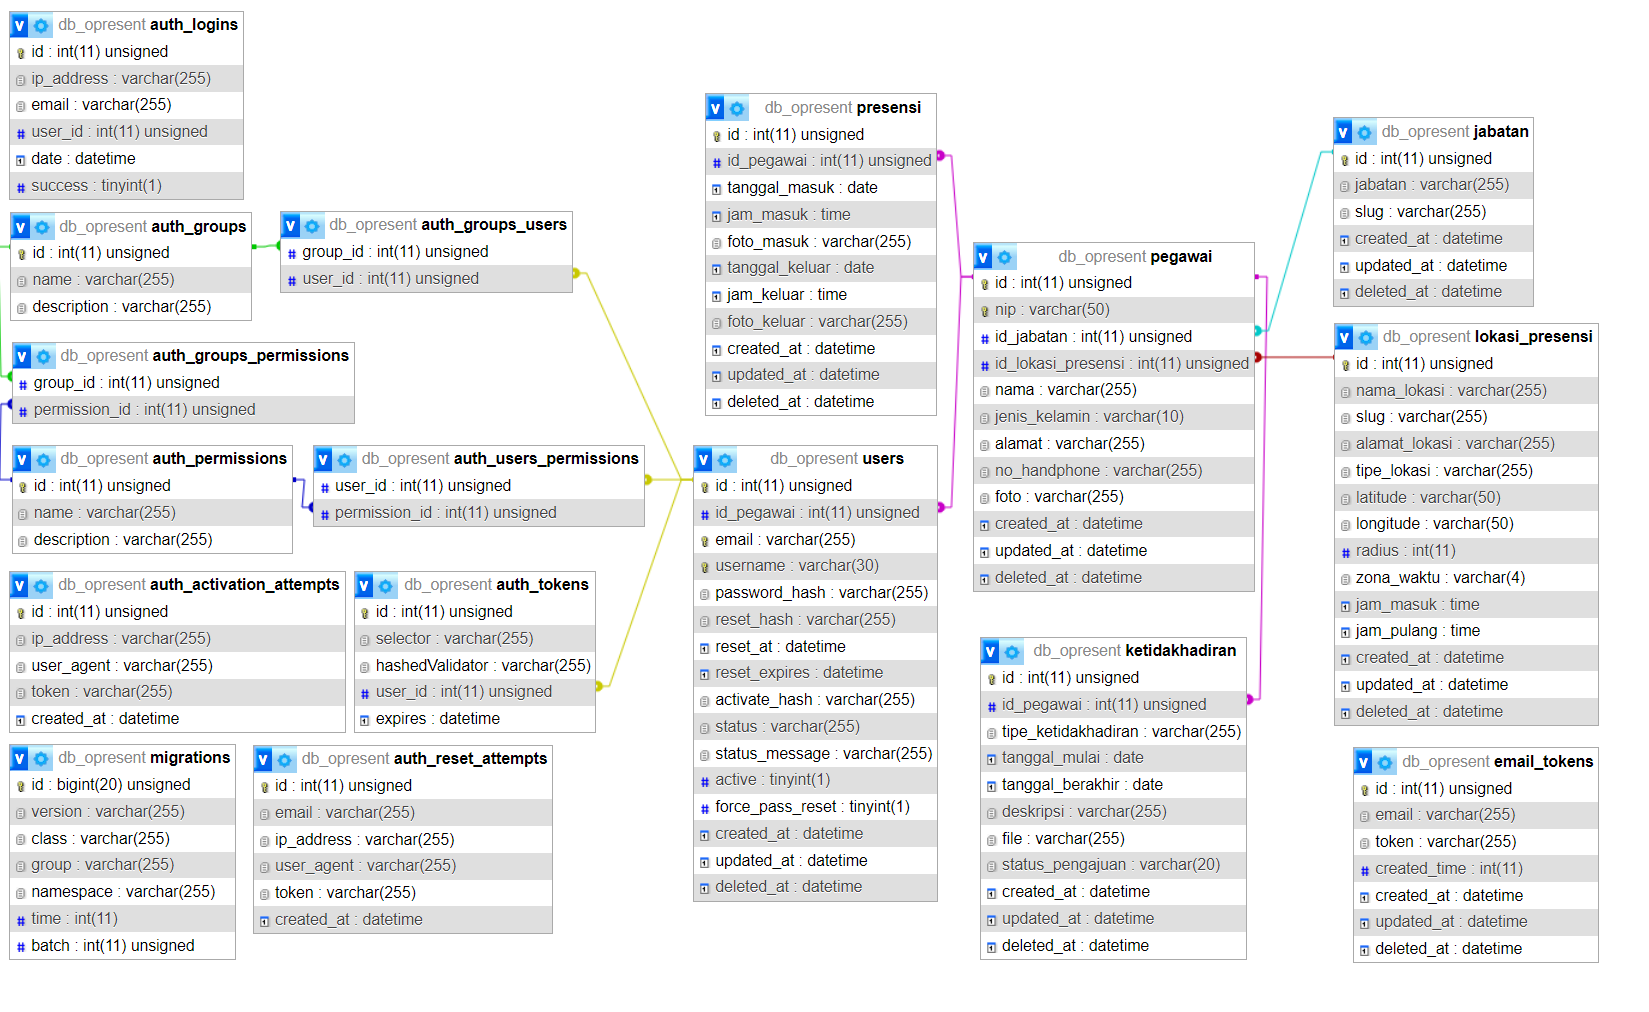Collapse auth_tokens table with V toggle
The image size is (1649, 1012).
click(365, 585)
